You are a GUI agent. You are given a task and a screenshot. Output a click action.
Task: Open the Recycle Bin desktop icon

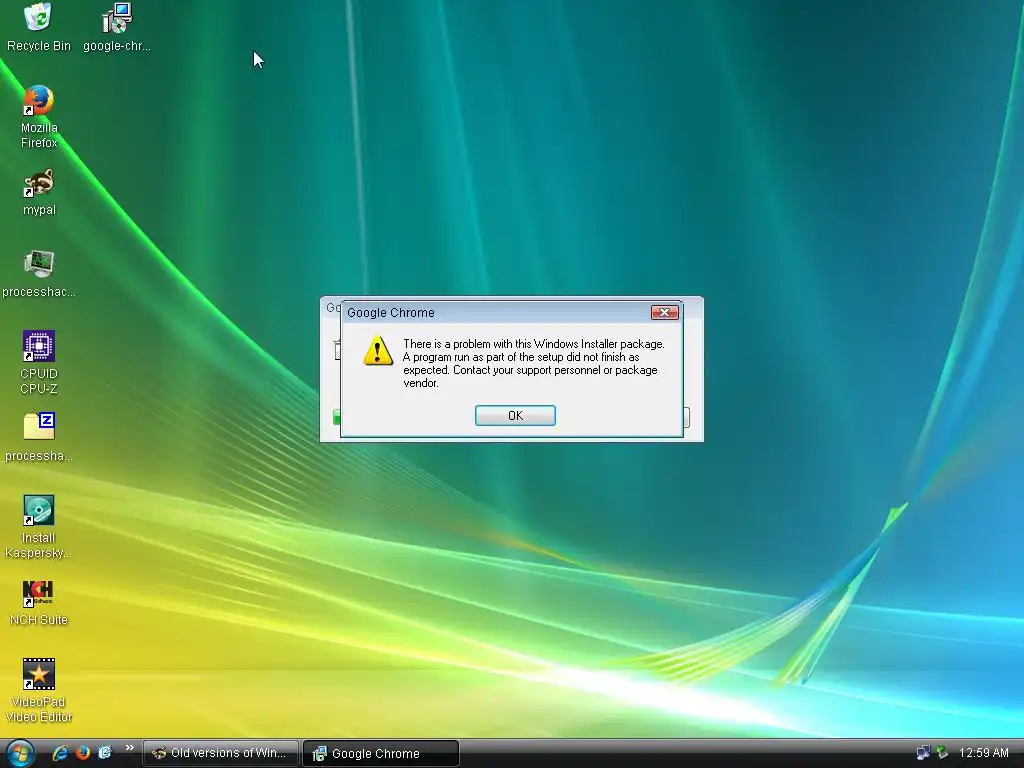point(39,27)
